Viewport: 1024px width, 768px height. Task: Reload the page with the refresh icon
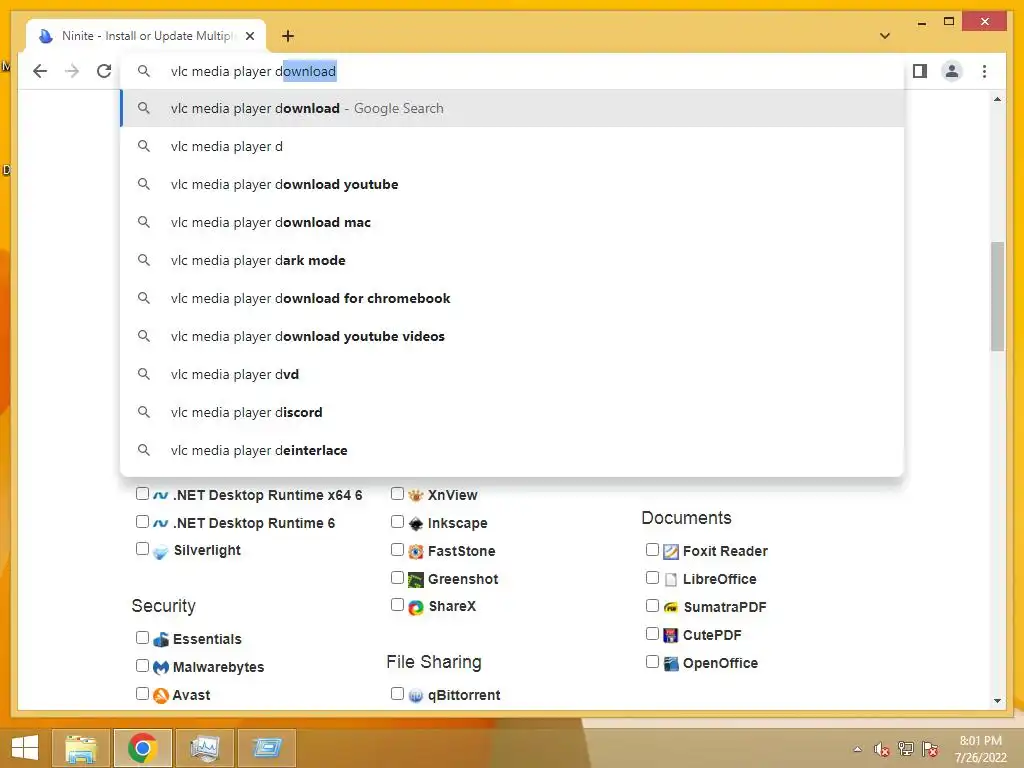104,71
